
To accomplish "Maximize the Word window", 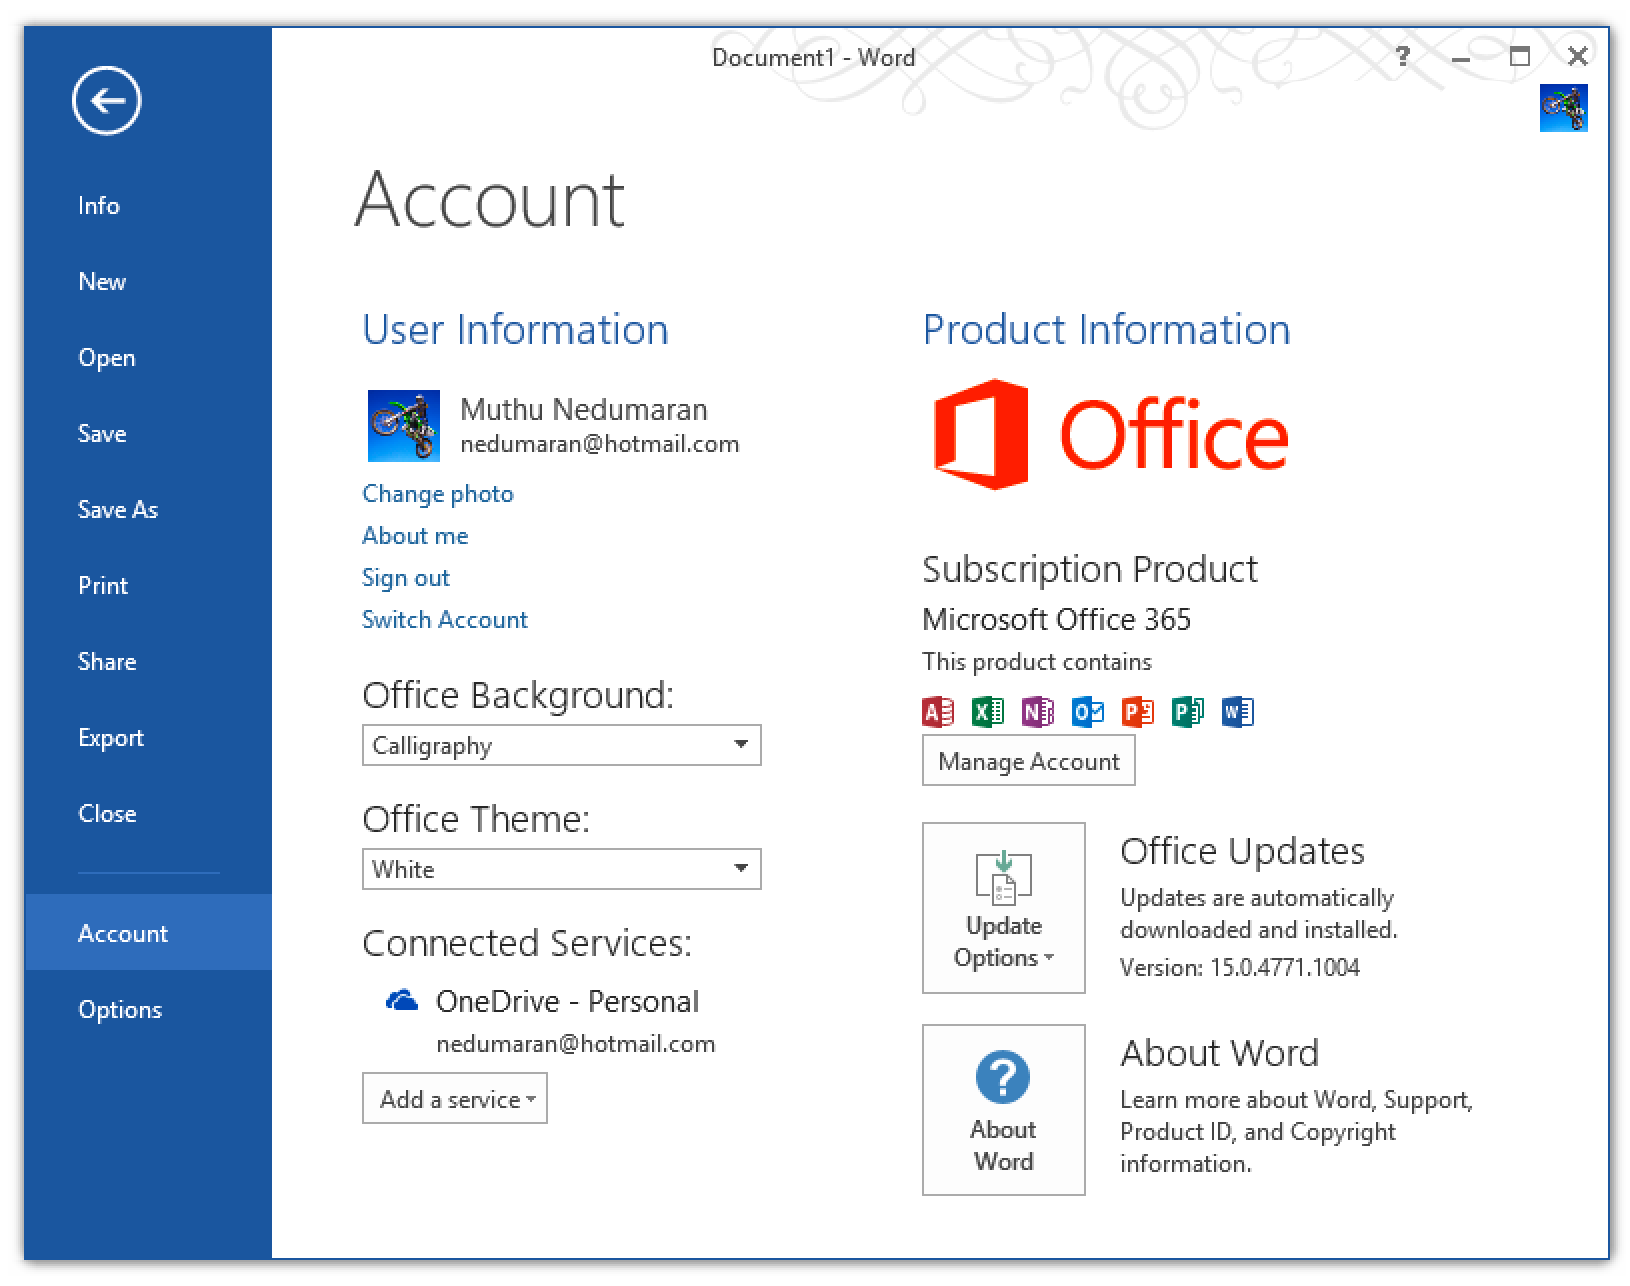I will tap(1519, 56).
